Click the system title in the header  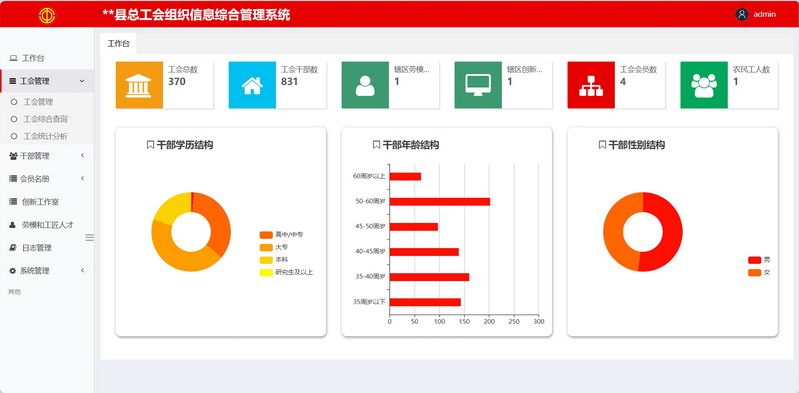coord(196,15)
